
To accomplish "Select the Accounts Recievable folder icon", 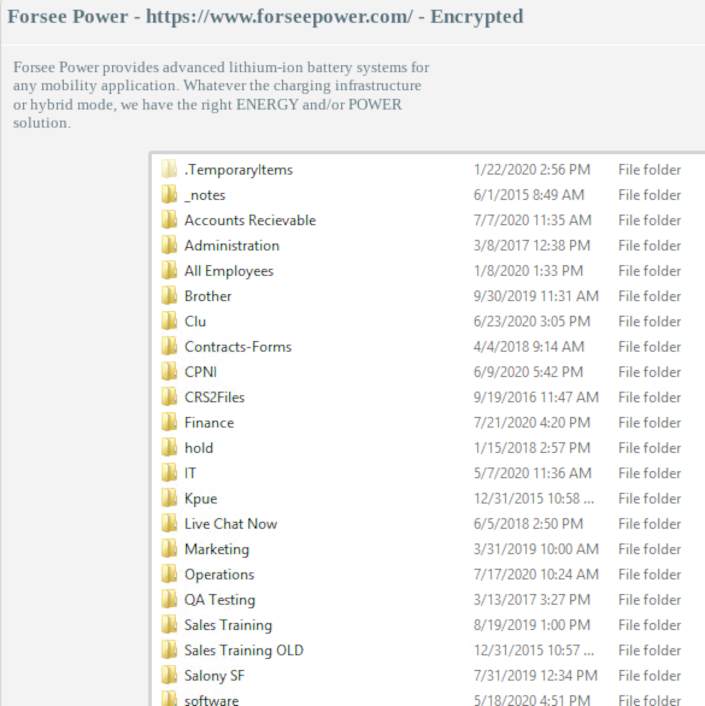I will pyautogui.click(x=169, y=220).
